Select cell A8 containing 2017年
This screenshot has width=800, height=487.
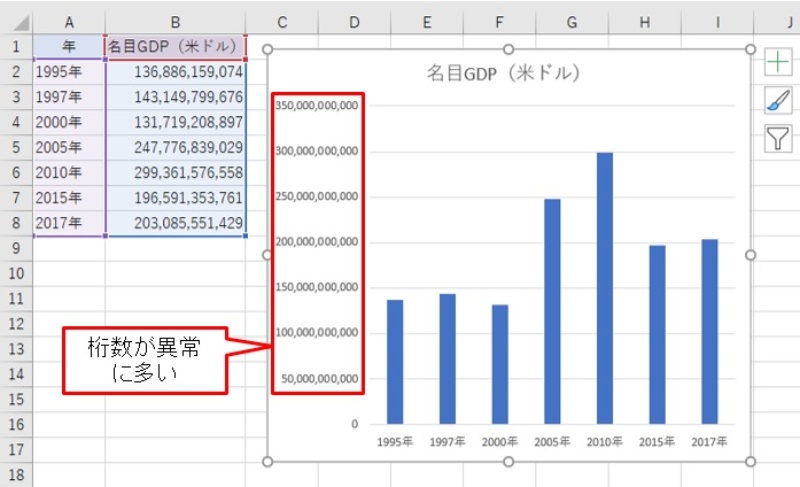click(68, 223)
